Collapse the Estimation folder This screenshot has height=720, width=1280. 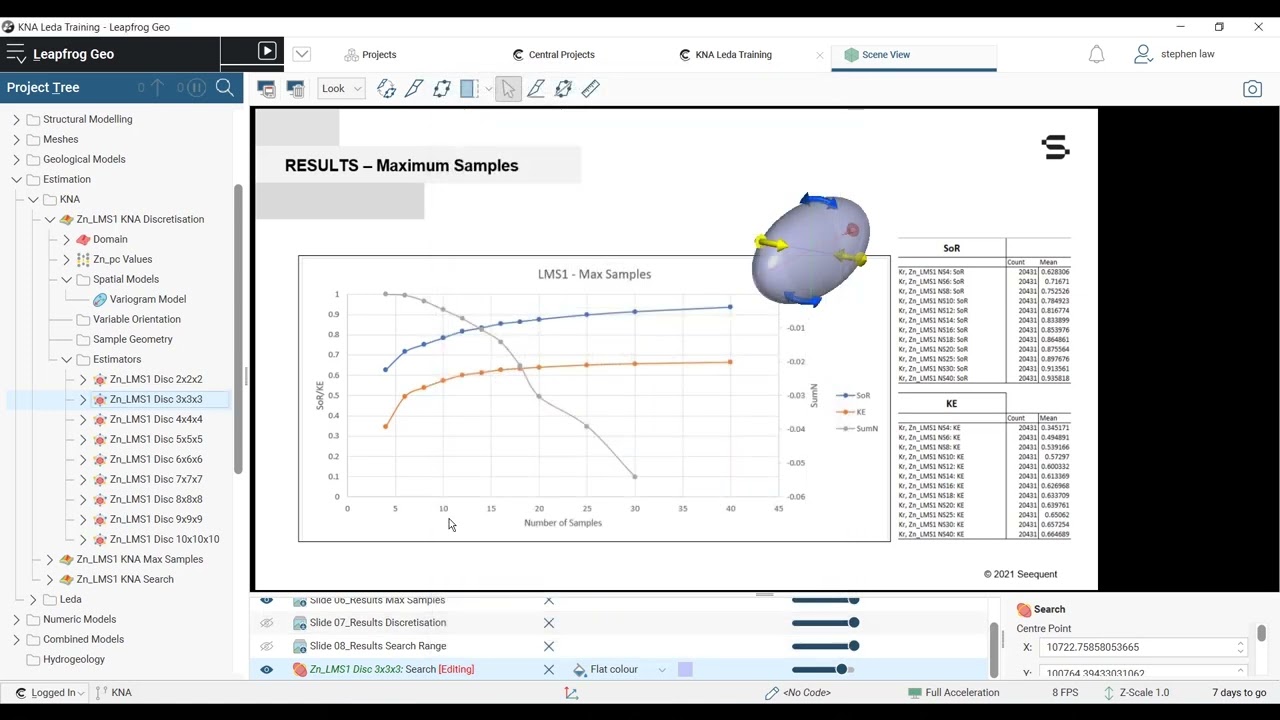click(16, 179)
